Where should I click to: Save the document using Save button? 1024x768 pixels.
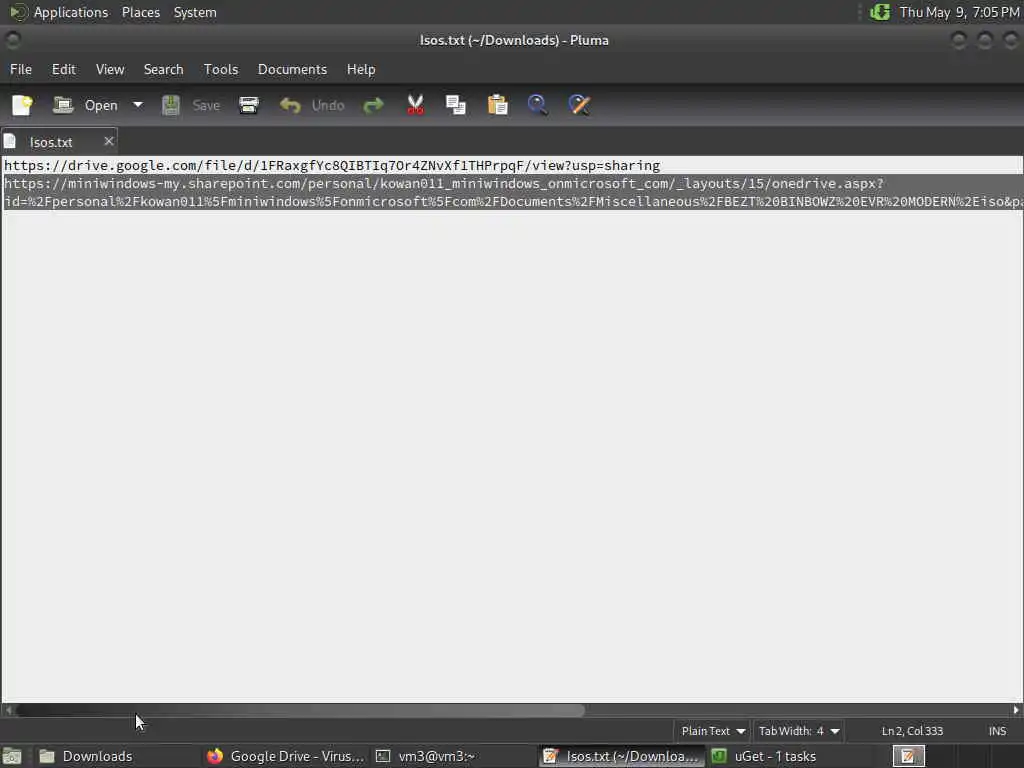click(x=191, y=105)
